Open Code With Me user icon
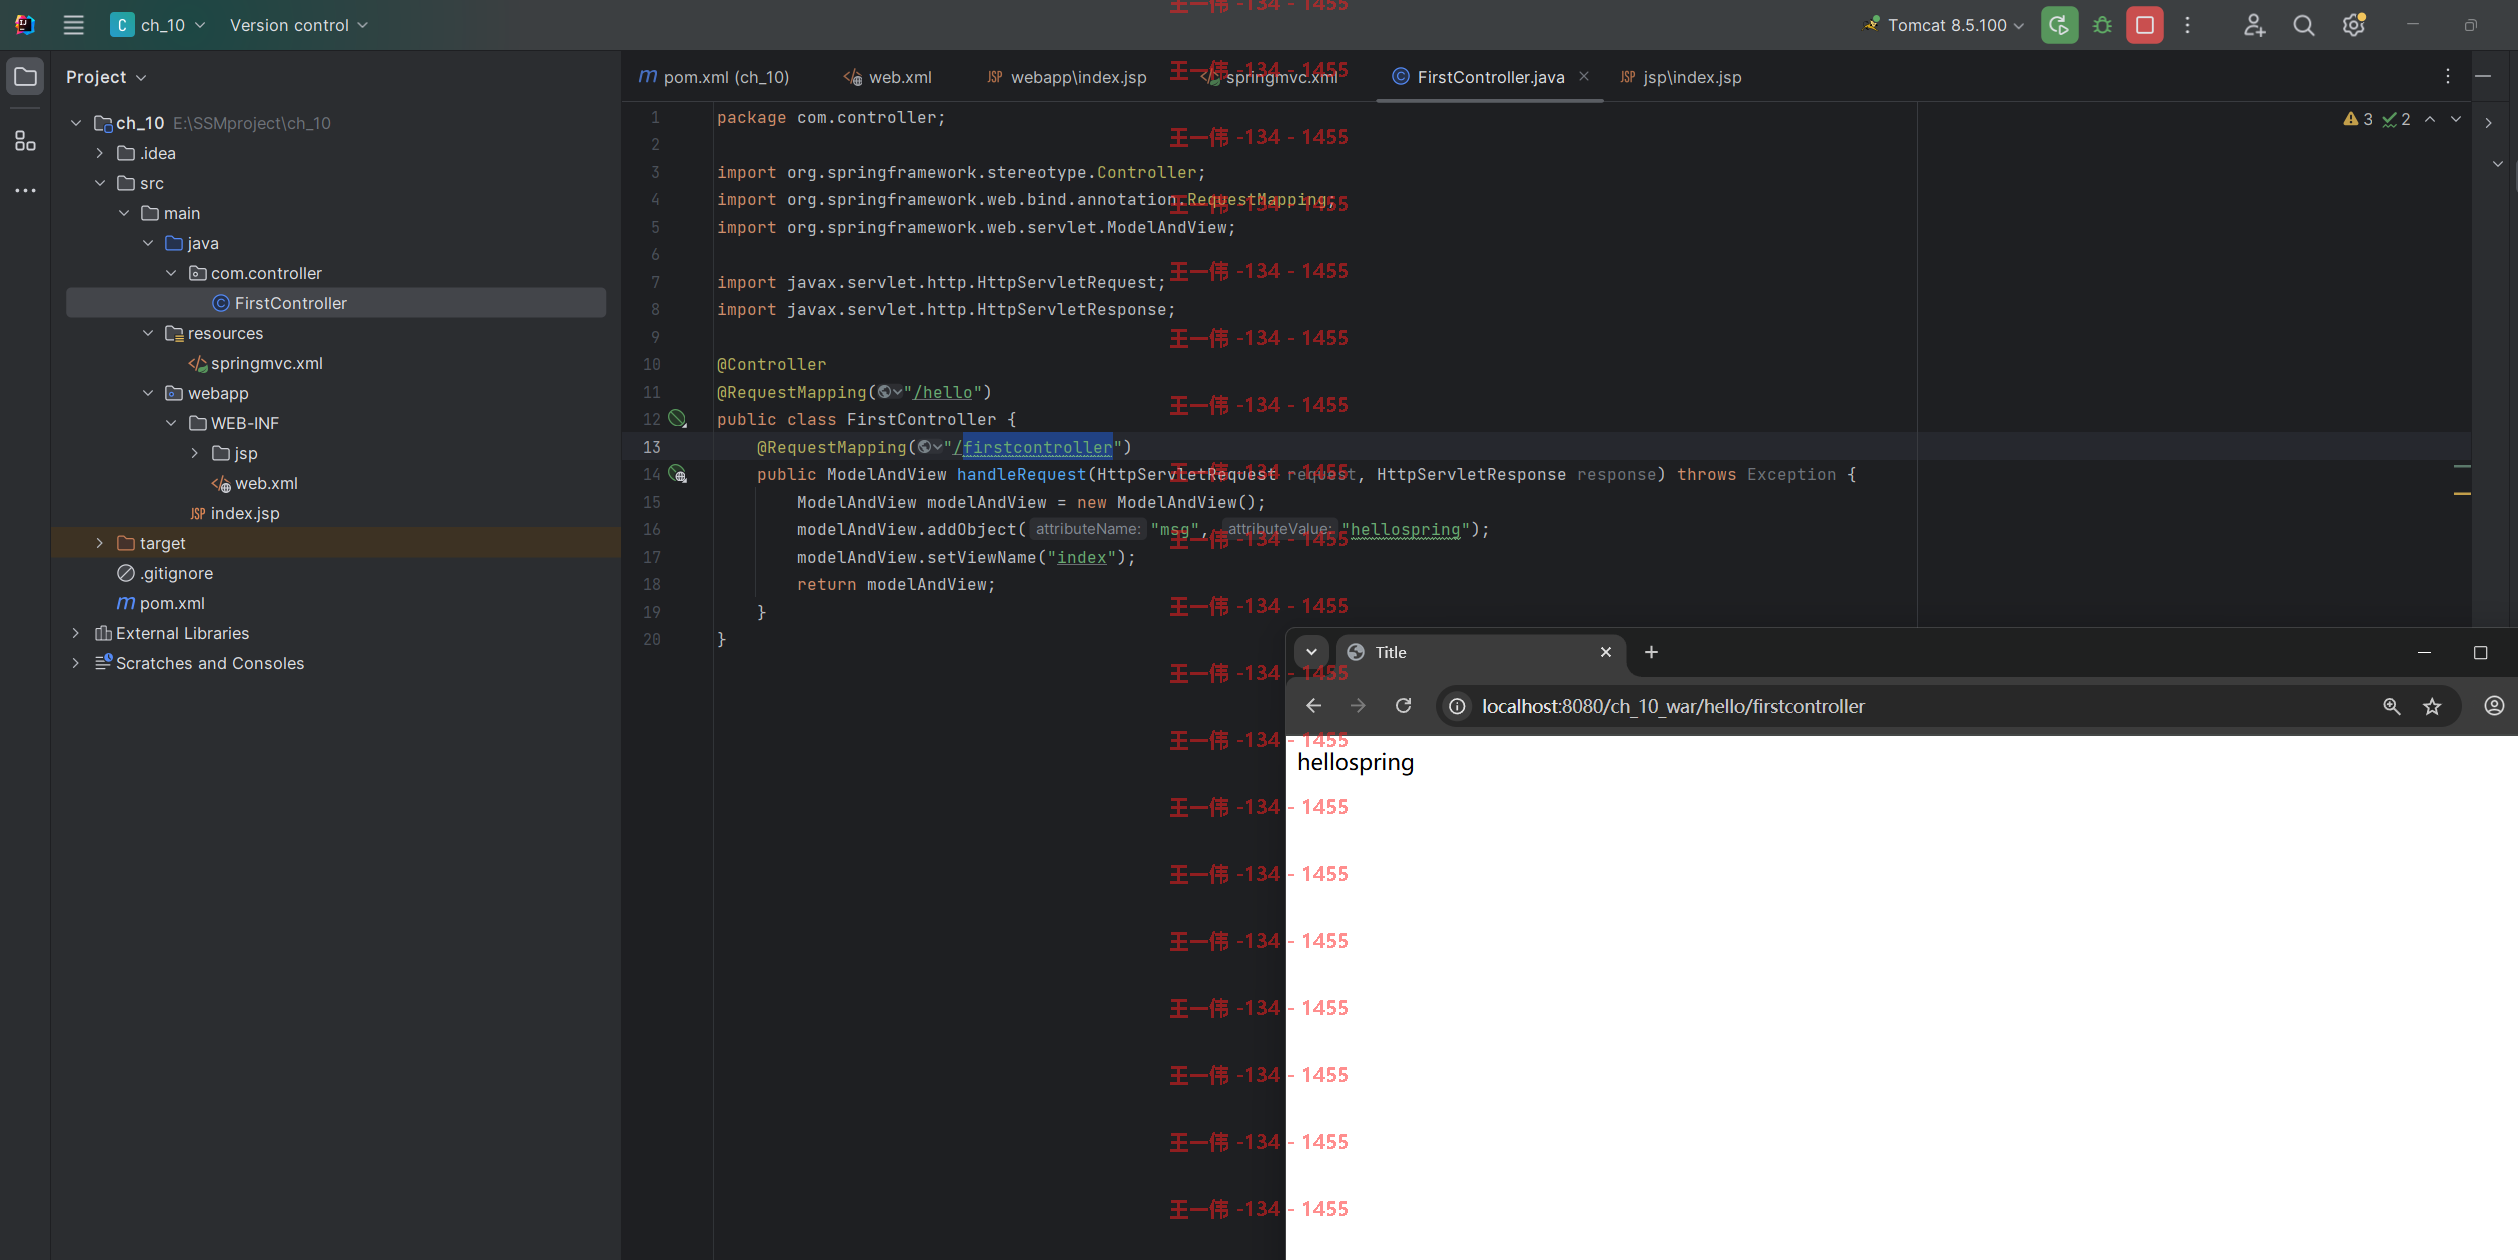Image resolution: width=2518 pixels, height=1260 pixels. (x=2254, y=25)
